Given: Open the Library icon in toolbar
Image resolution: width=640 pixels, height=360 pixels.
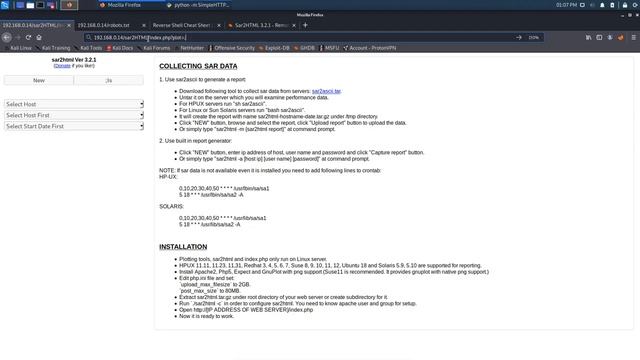Looking at the screenshot, I should pyautogui.click(x=589, y=37).
